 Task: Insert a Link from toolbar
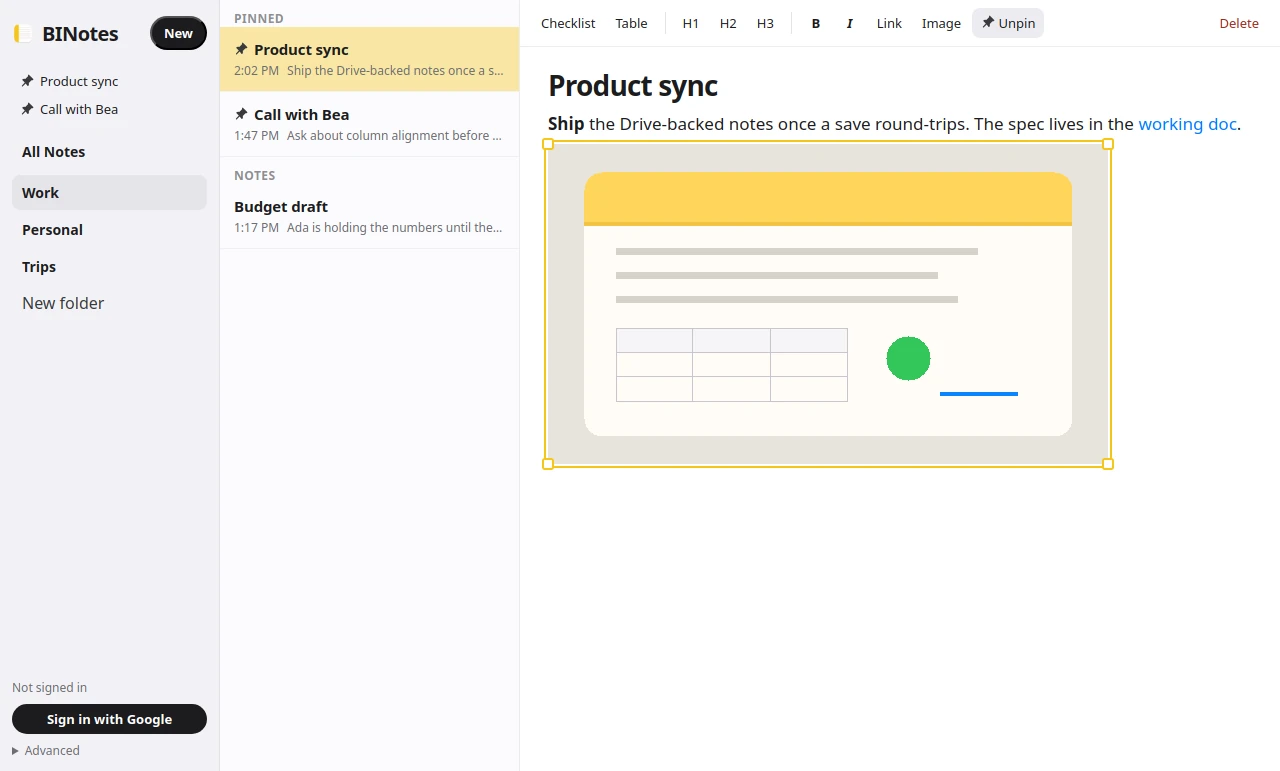(889, 23)
